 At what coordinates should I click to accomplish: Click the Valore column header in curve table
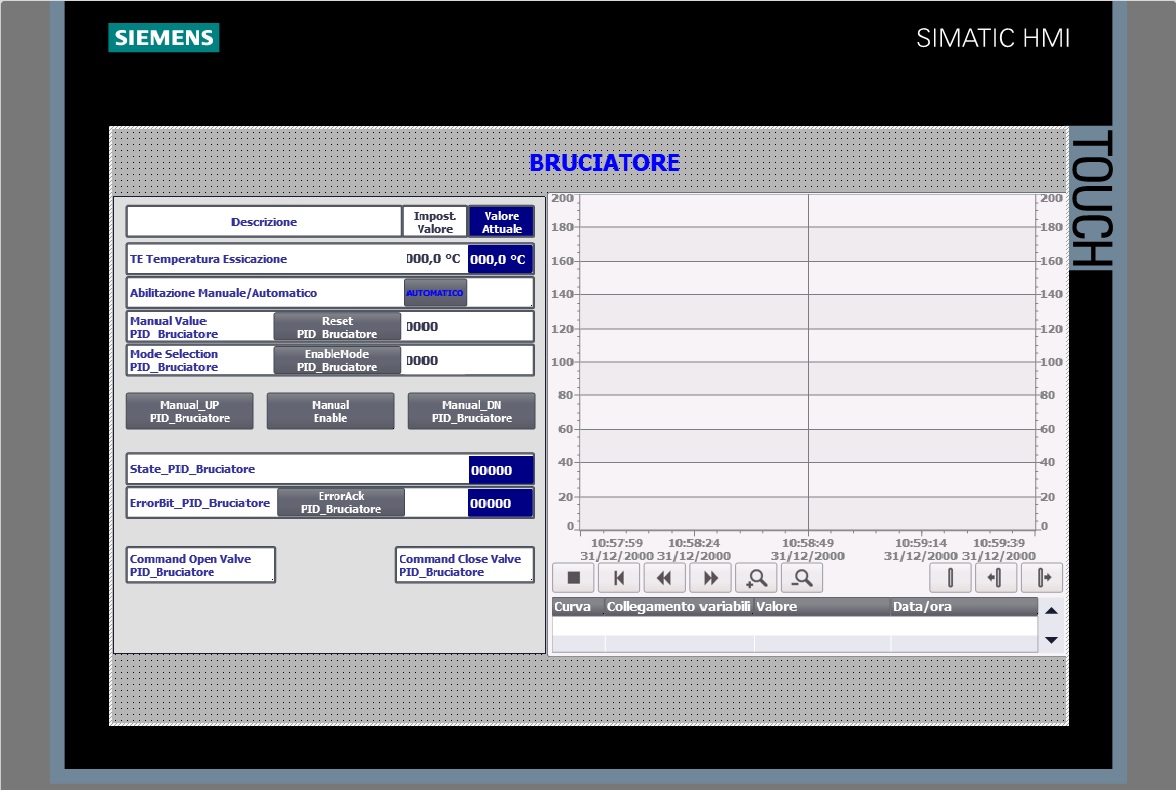822,606
